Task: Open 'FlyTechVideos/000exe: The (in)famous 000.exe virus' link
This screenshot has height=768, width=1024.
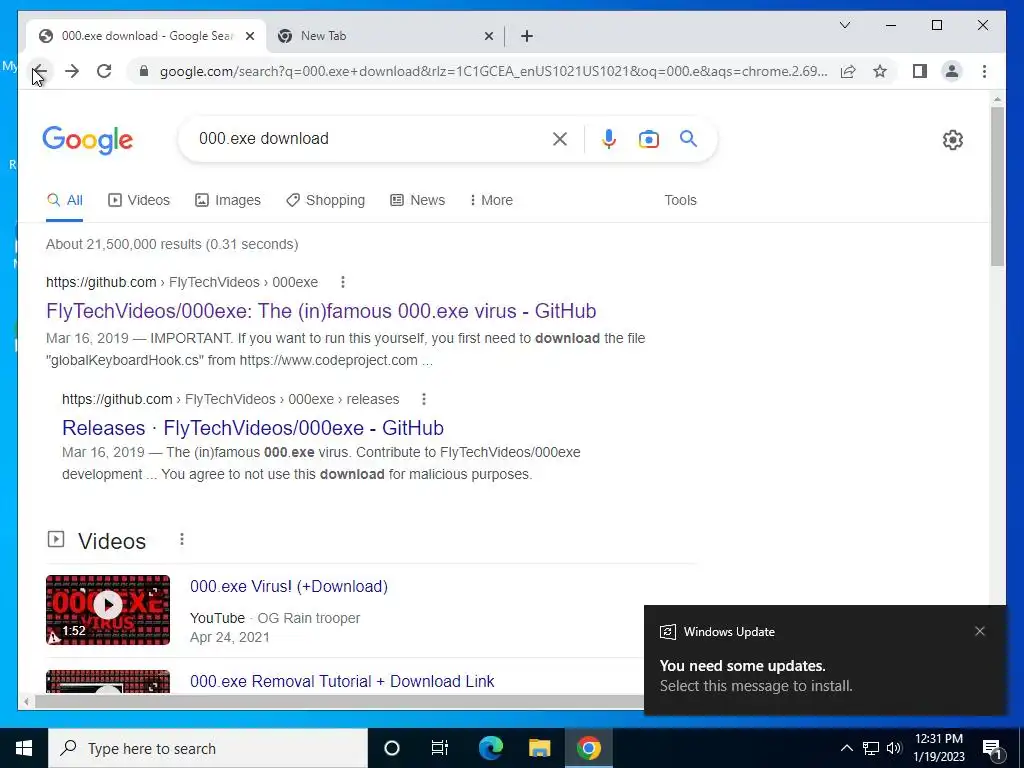Action: pyautogui.click(x=321, y=311)
